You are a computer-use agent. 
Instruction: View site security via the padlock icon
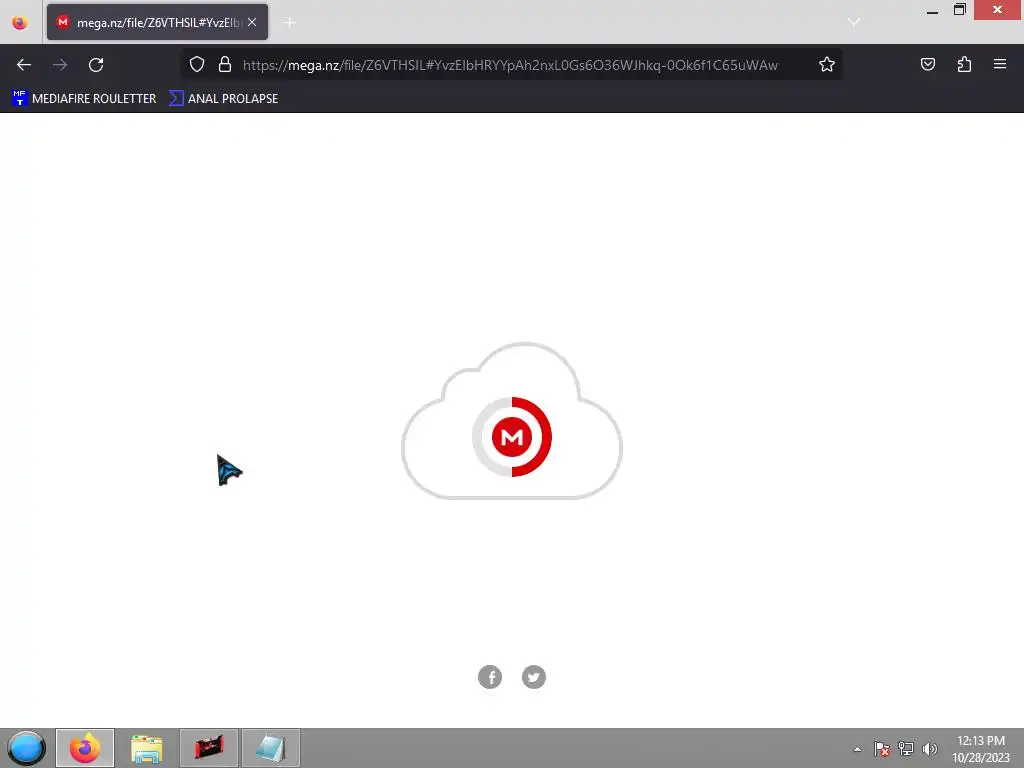pos(225,64)
